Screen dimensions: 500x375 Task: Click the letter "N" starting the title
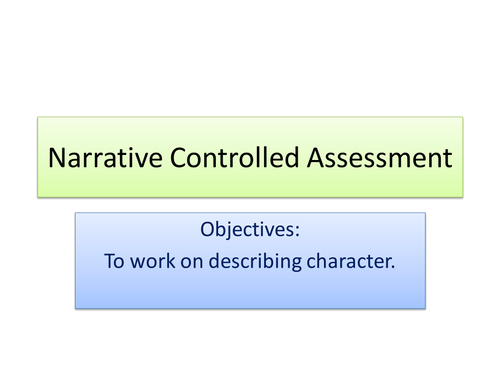click(57, 158)
